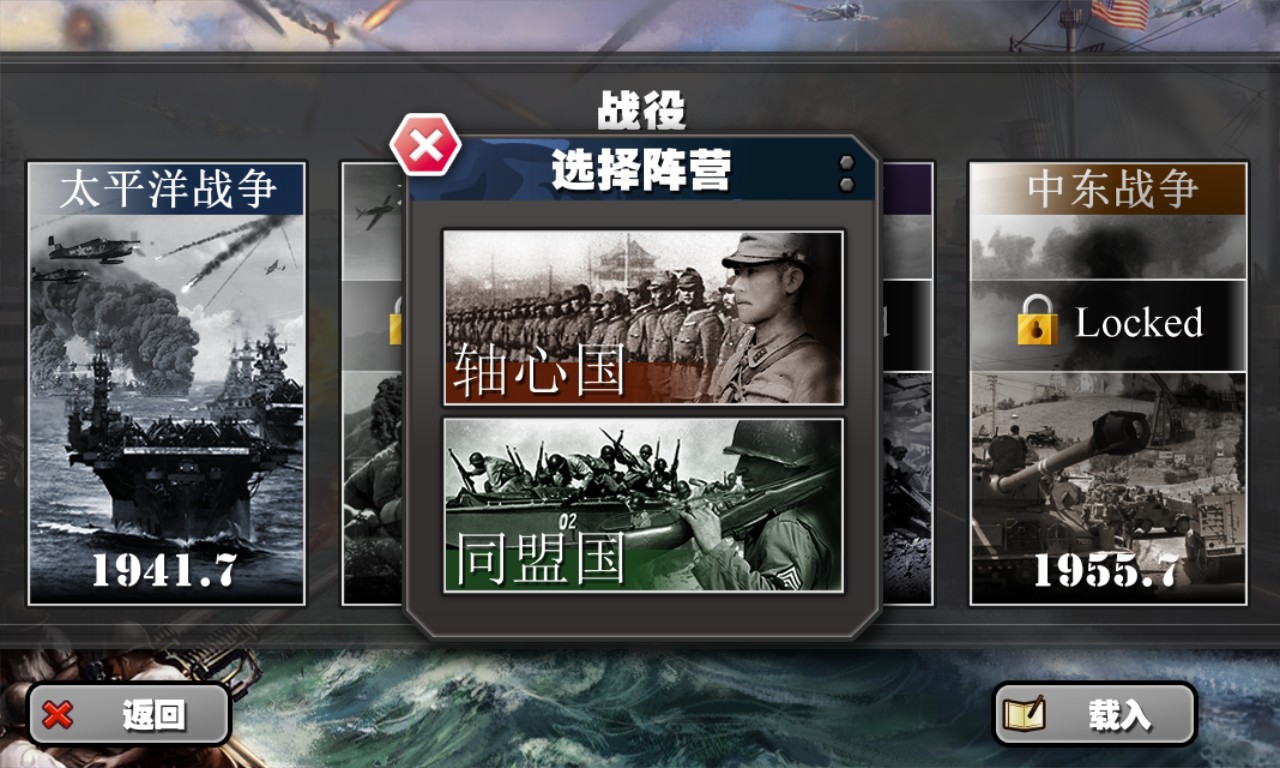
Task: Choose the 轴心国 Axis faction banner
Action: coord(643,317)
